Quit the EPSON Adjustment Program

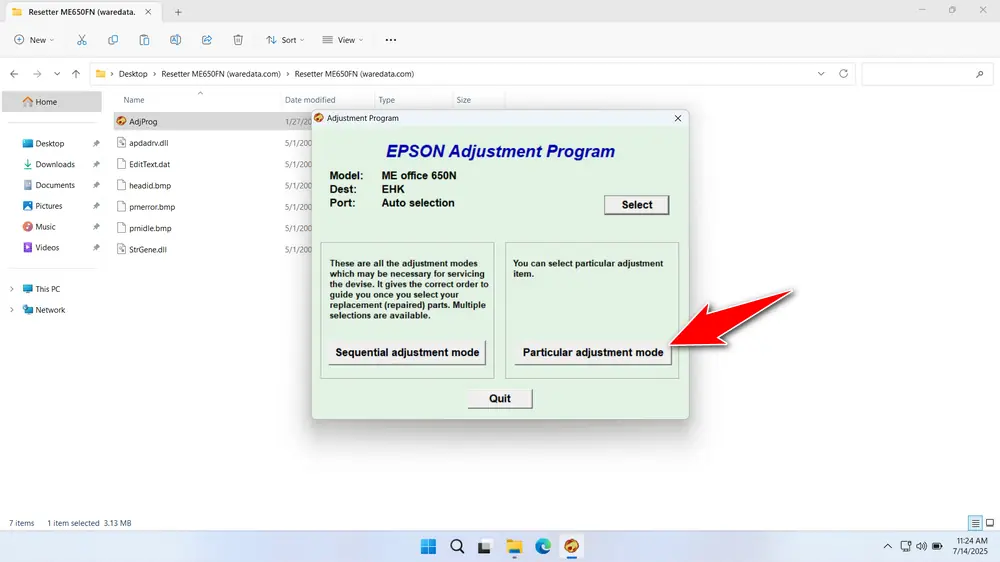(x=499, y=398)
